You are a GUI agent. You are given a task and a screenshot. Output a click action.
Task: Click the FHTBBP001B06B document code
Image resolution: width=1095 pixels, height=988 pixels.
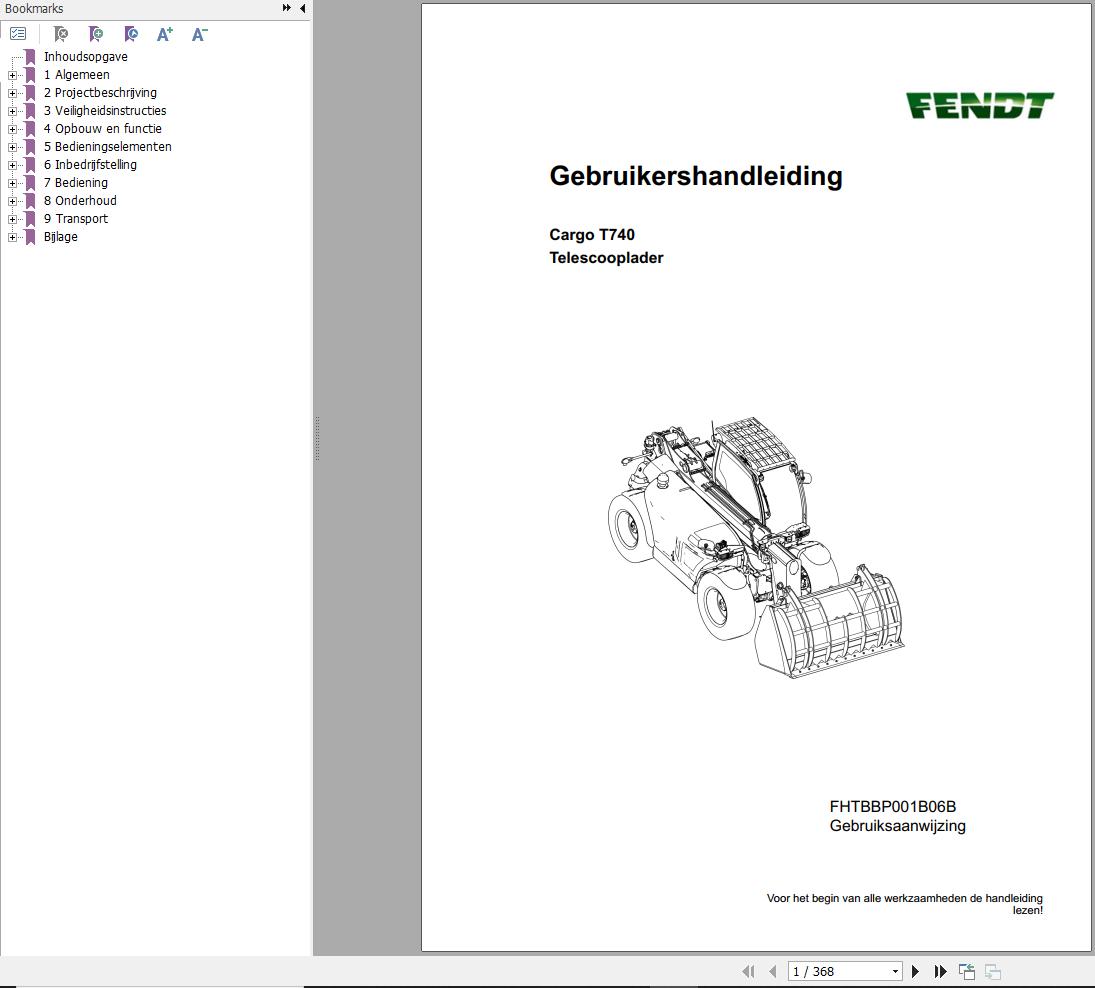click(892, 806)
